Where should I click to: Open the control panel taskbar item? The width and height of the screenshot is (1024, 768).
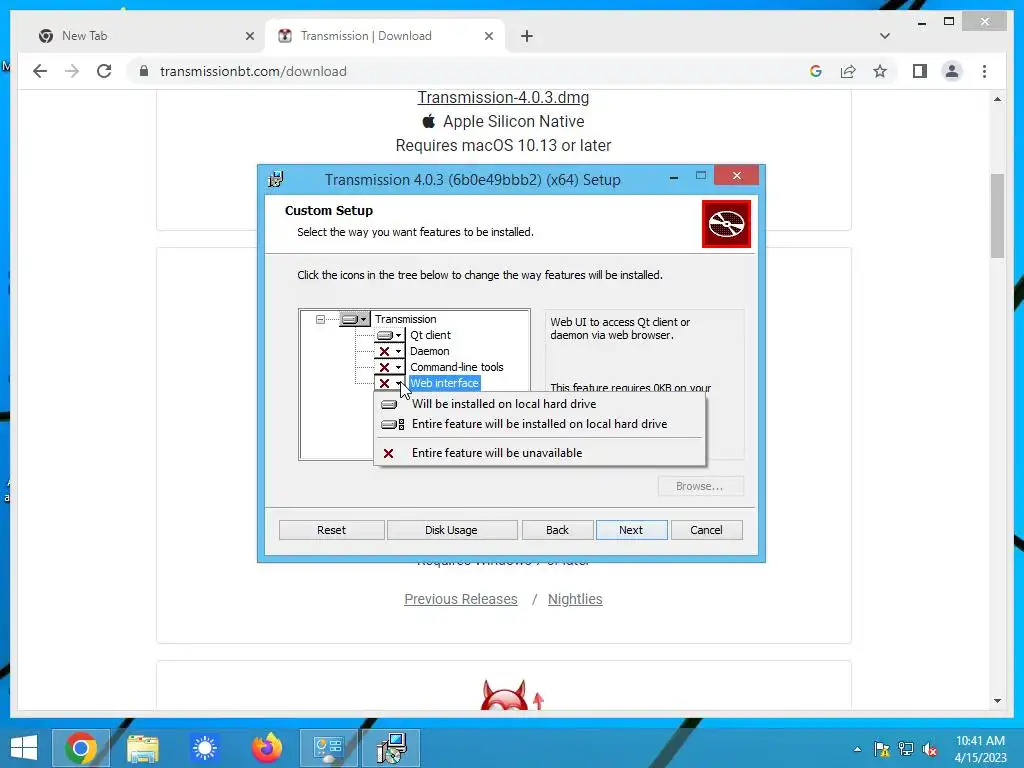pos(328,748)
